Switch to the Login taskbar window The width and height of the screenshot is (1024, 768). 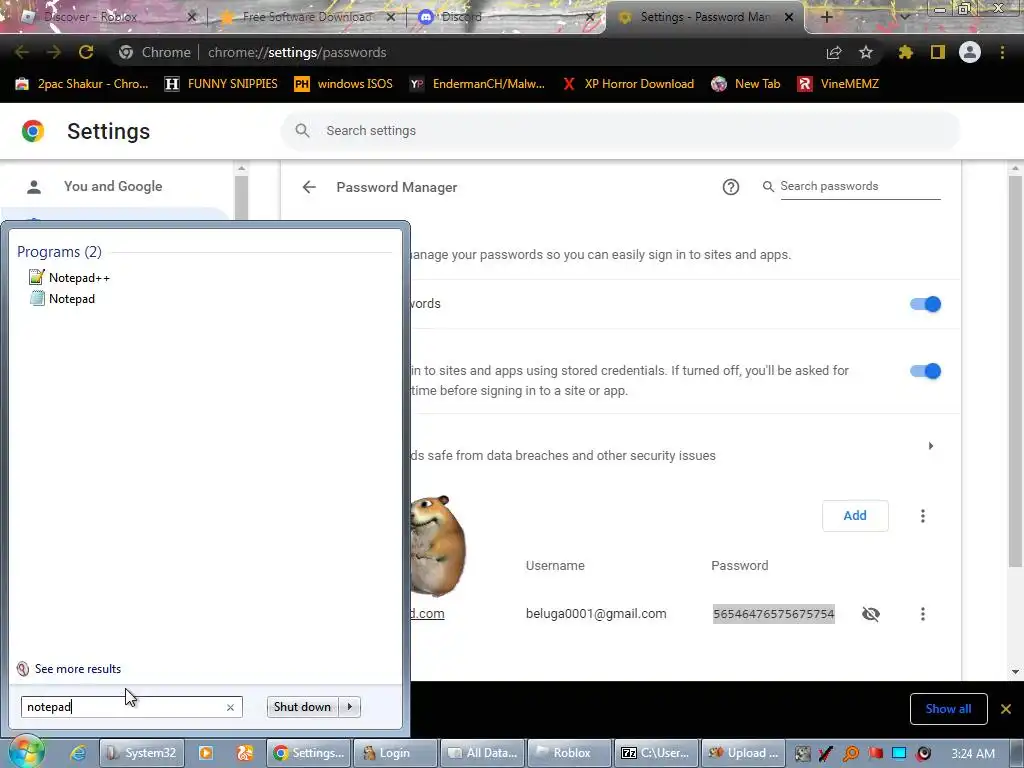pos(395,753)
